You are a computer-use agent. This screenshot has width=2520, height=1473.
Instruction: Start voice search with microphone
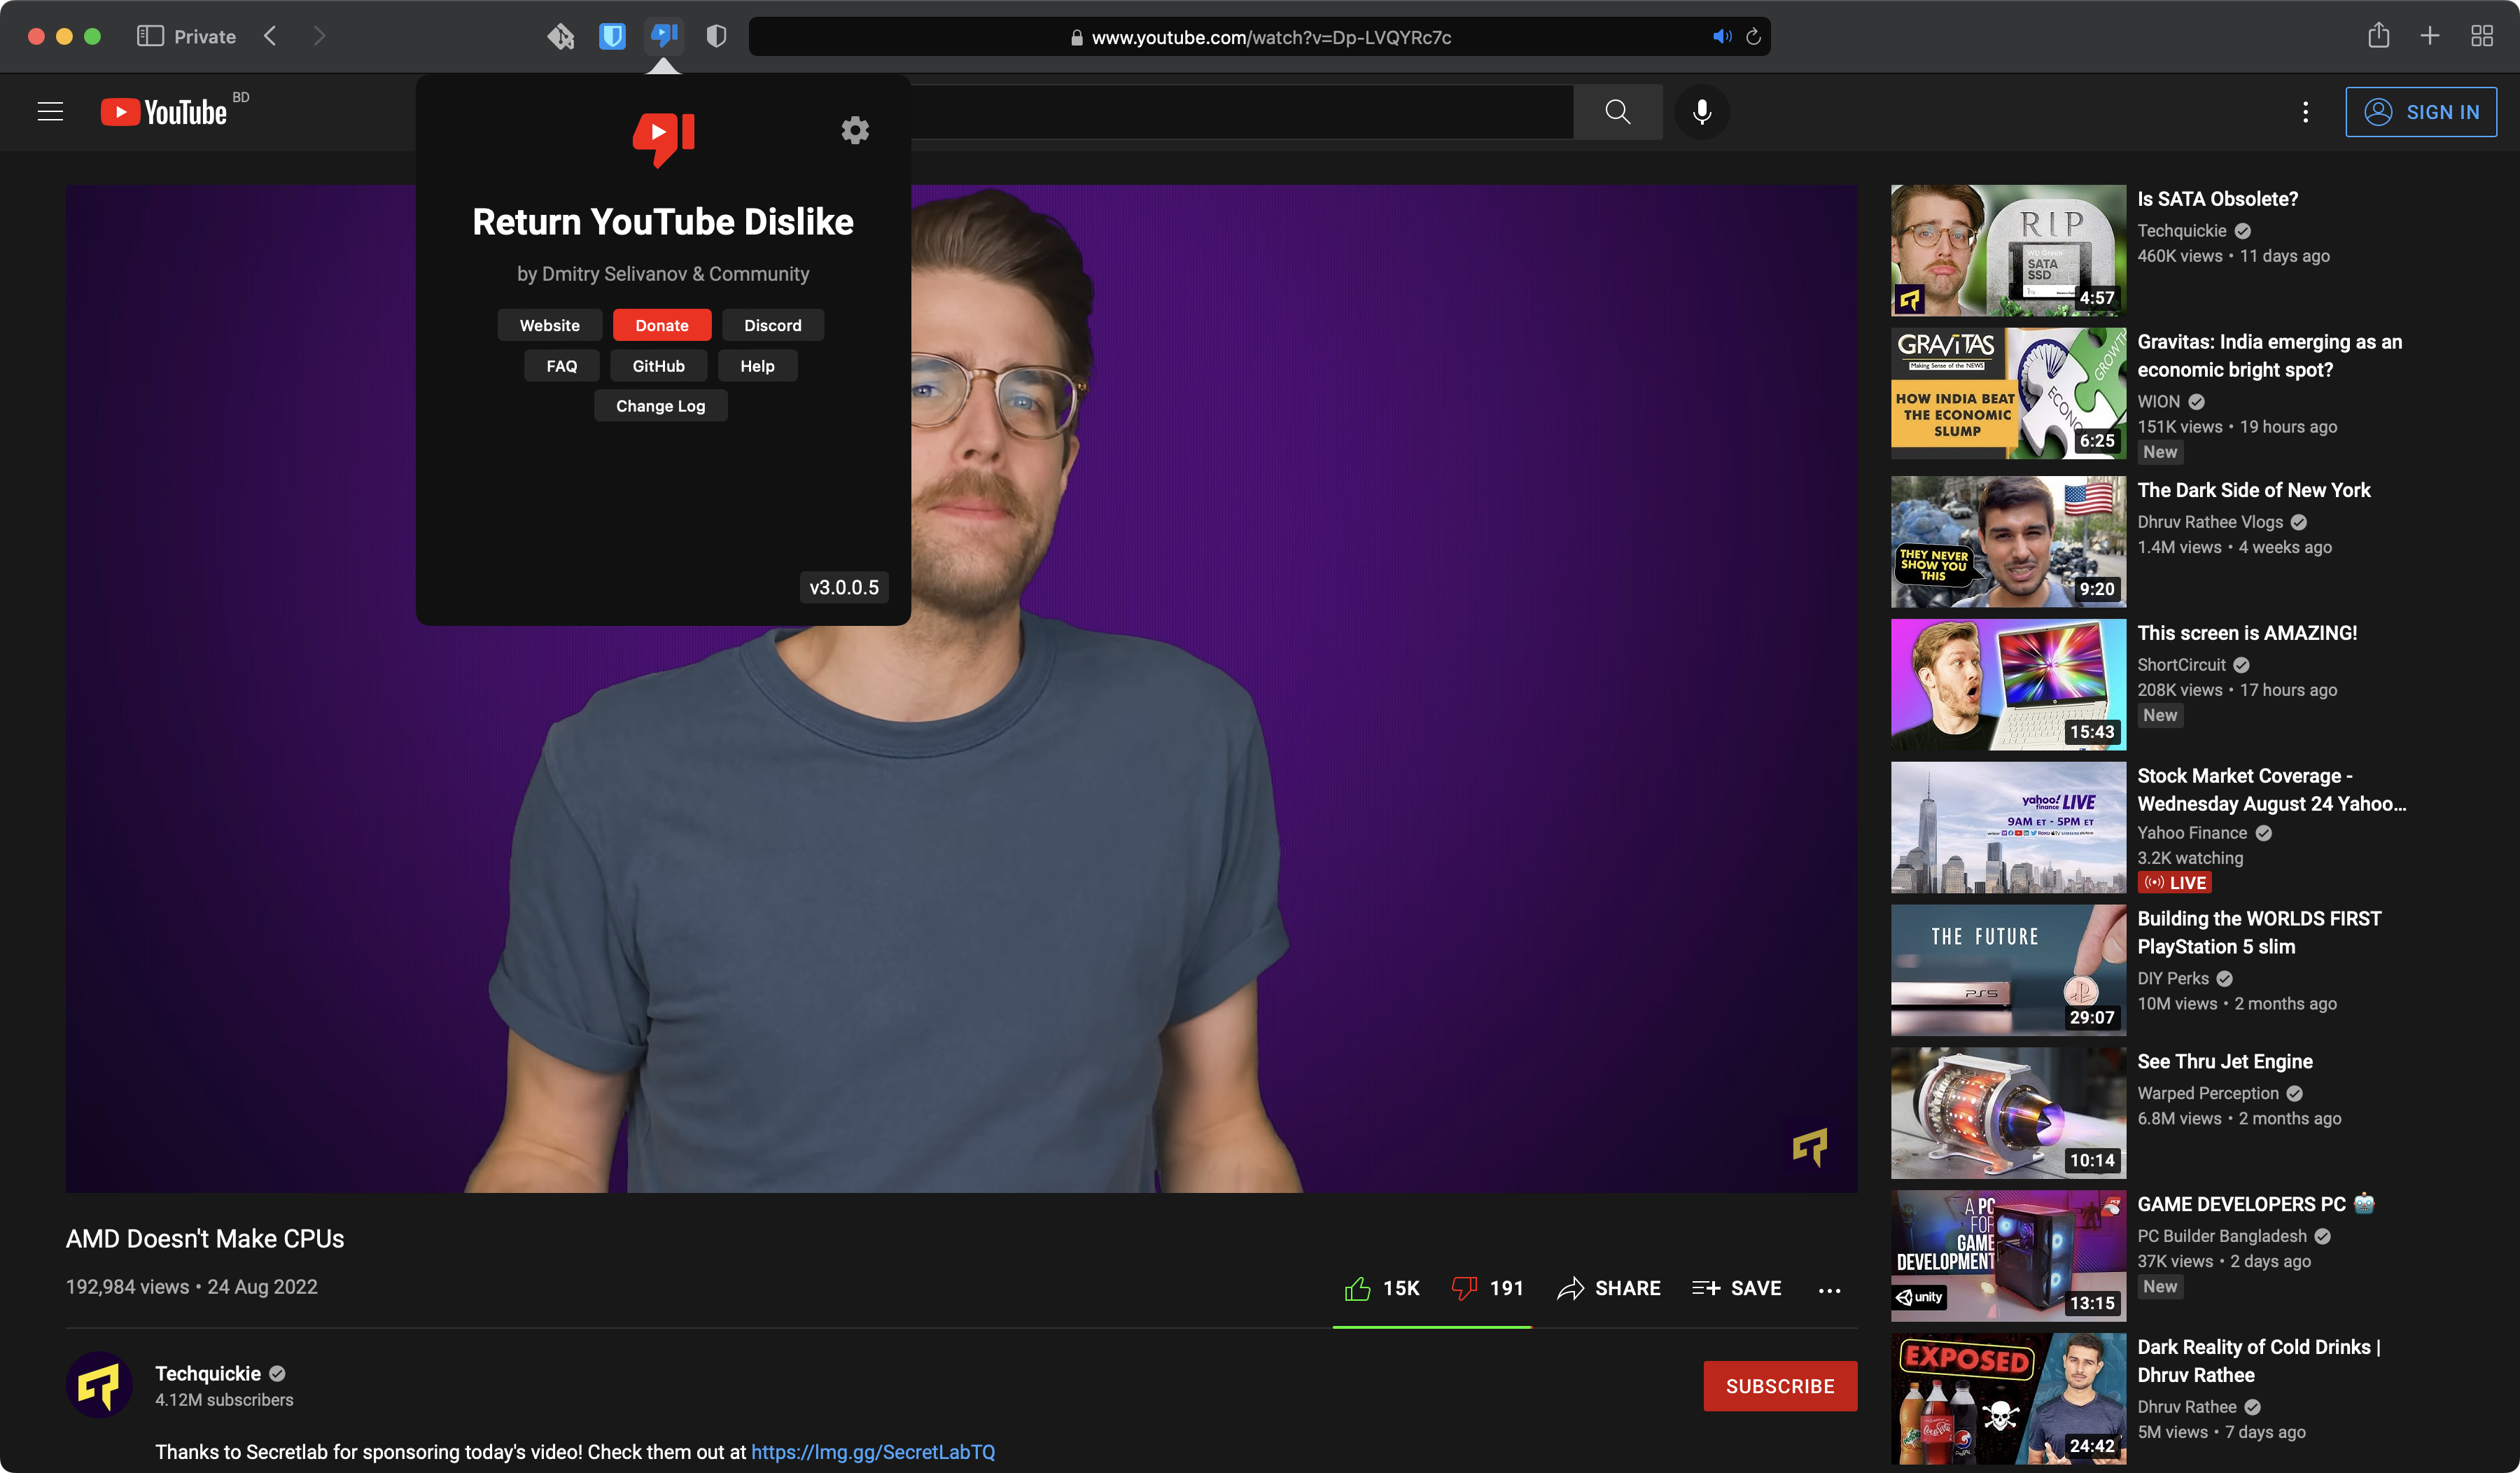1701,112
